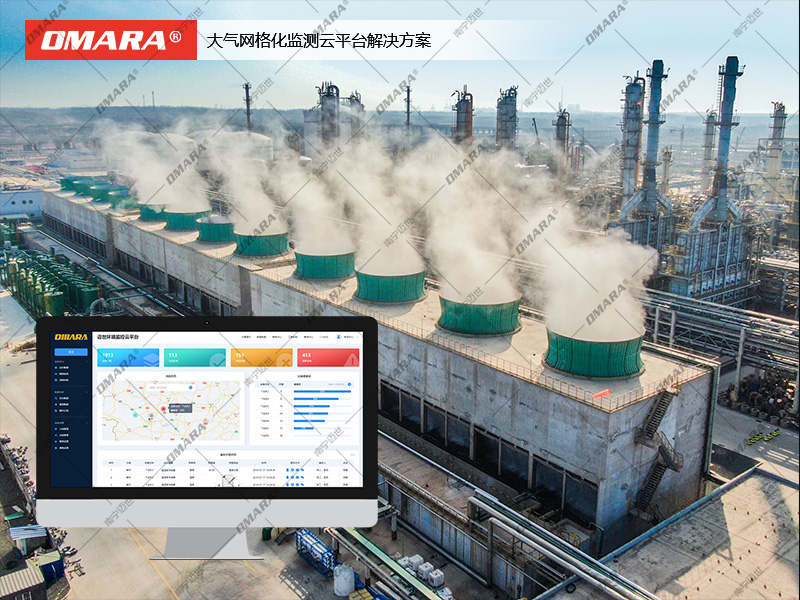800x600 pixels.
Task: Click the first action icon in the first table row
Action: click(x=289, y=471)
